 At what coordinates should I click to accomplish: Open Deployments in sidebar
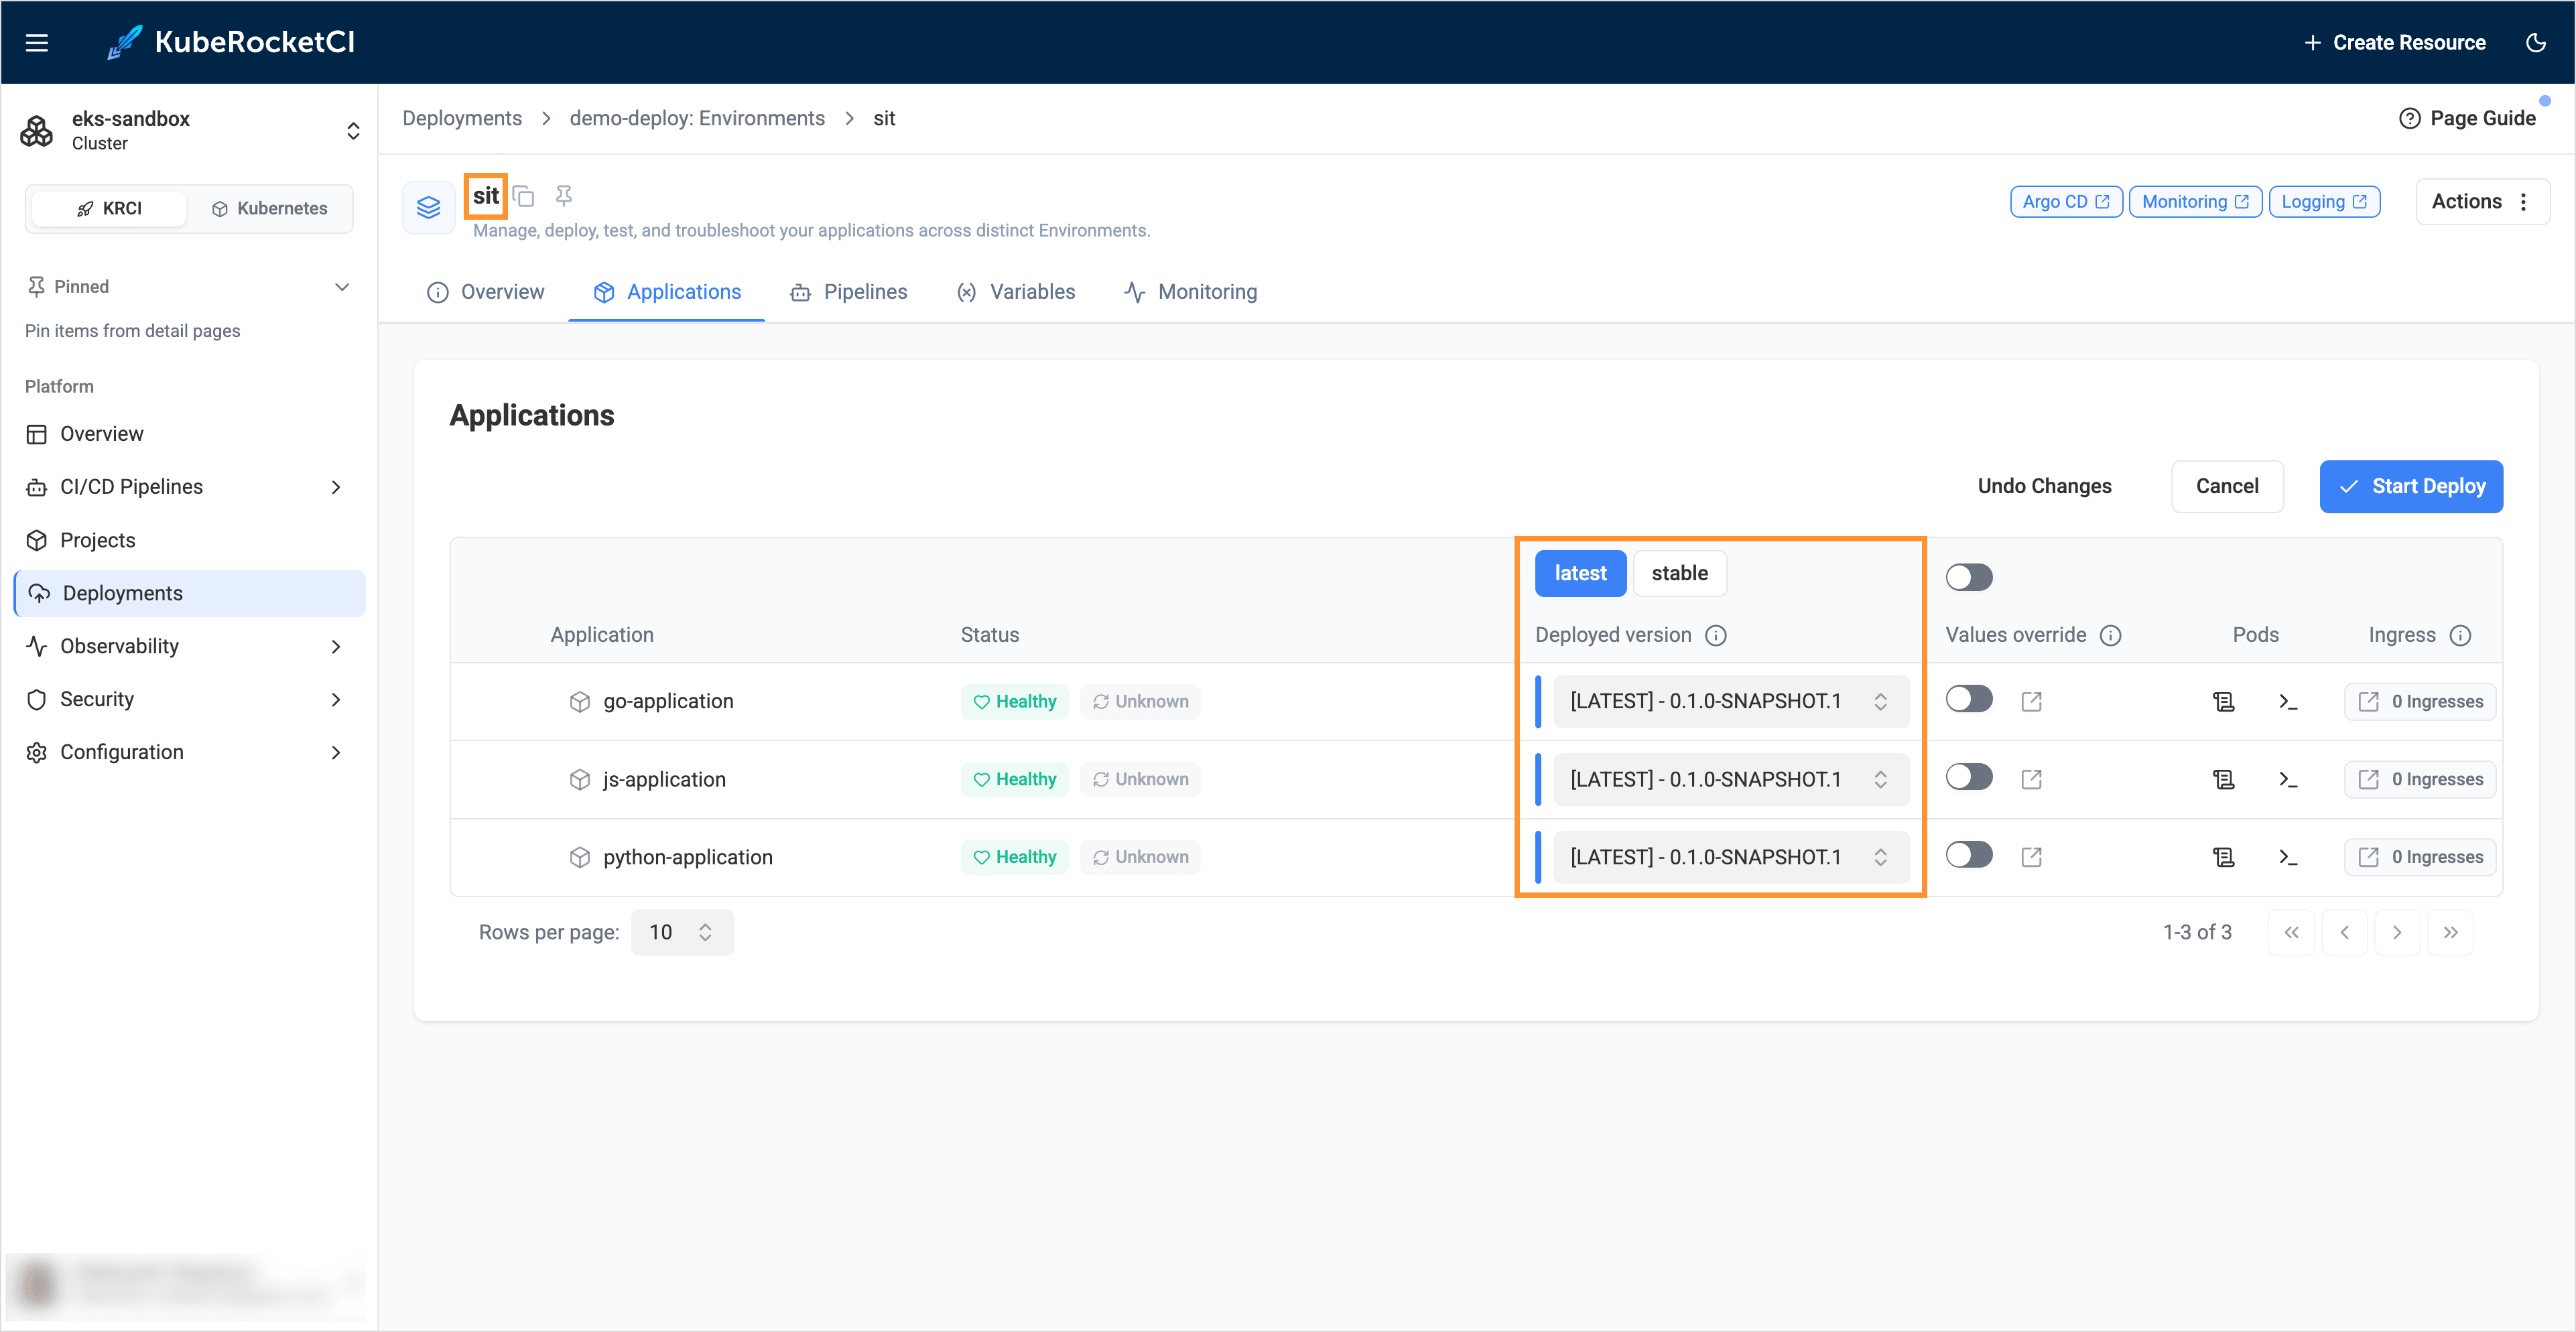point(189,593)
